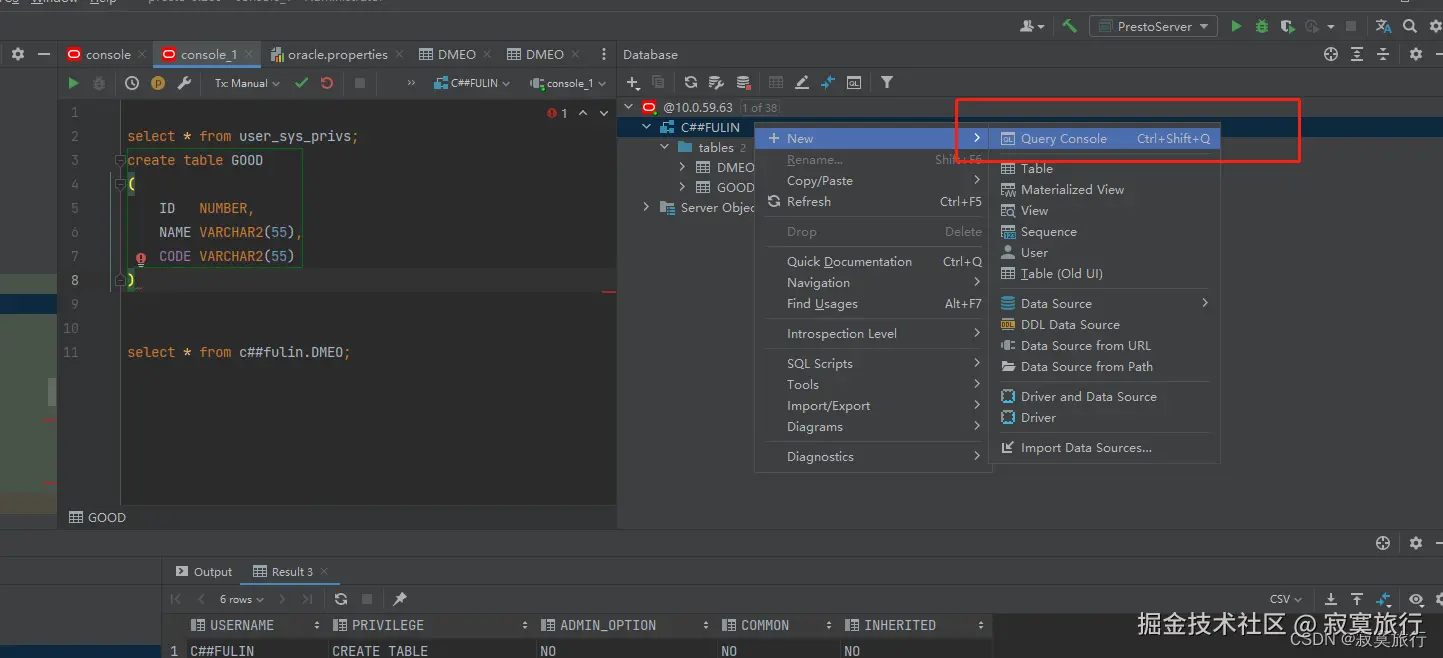1443x658 pixels.
Task: Open the query history clock icon
Action: [x=131, y=84]
